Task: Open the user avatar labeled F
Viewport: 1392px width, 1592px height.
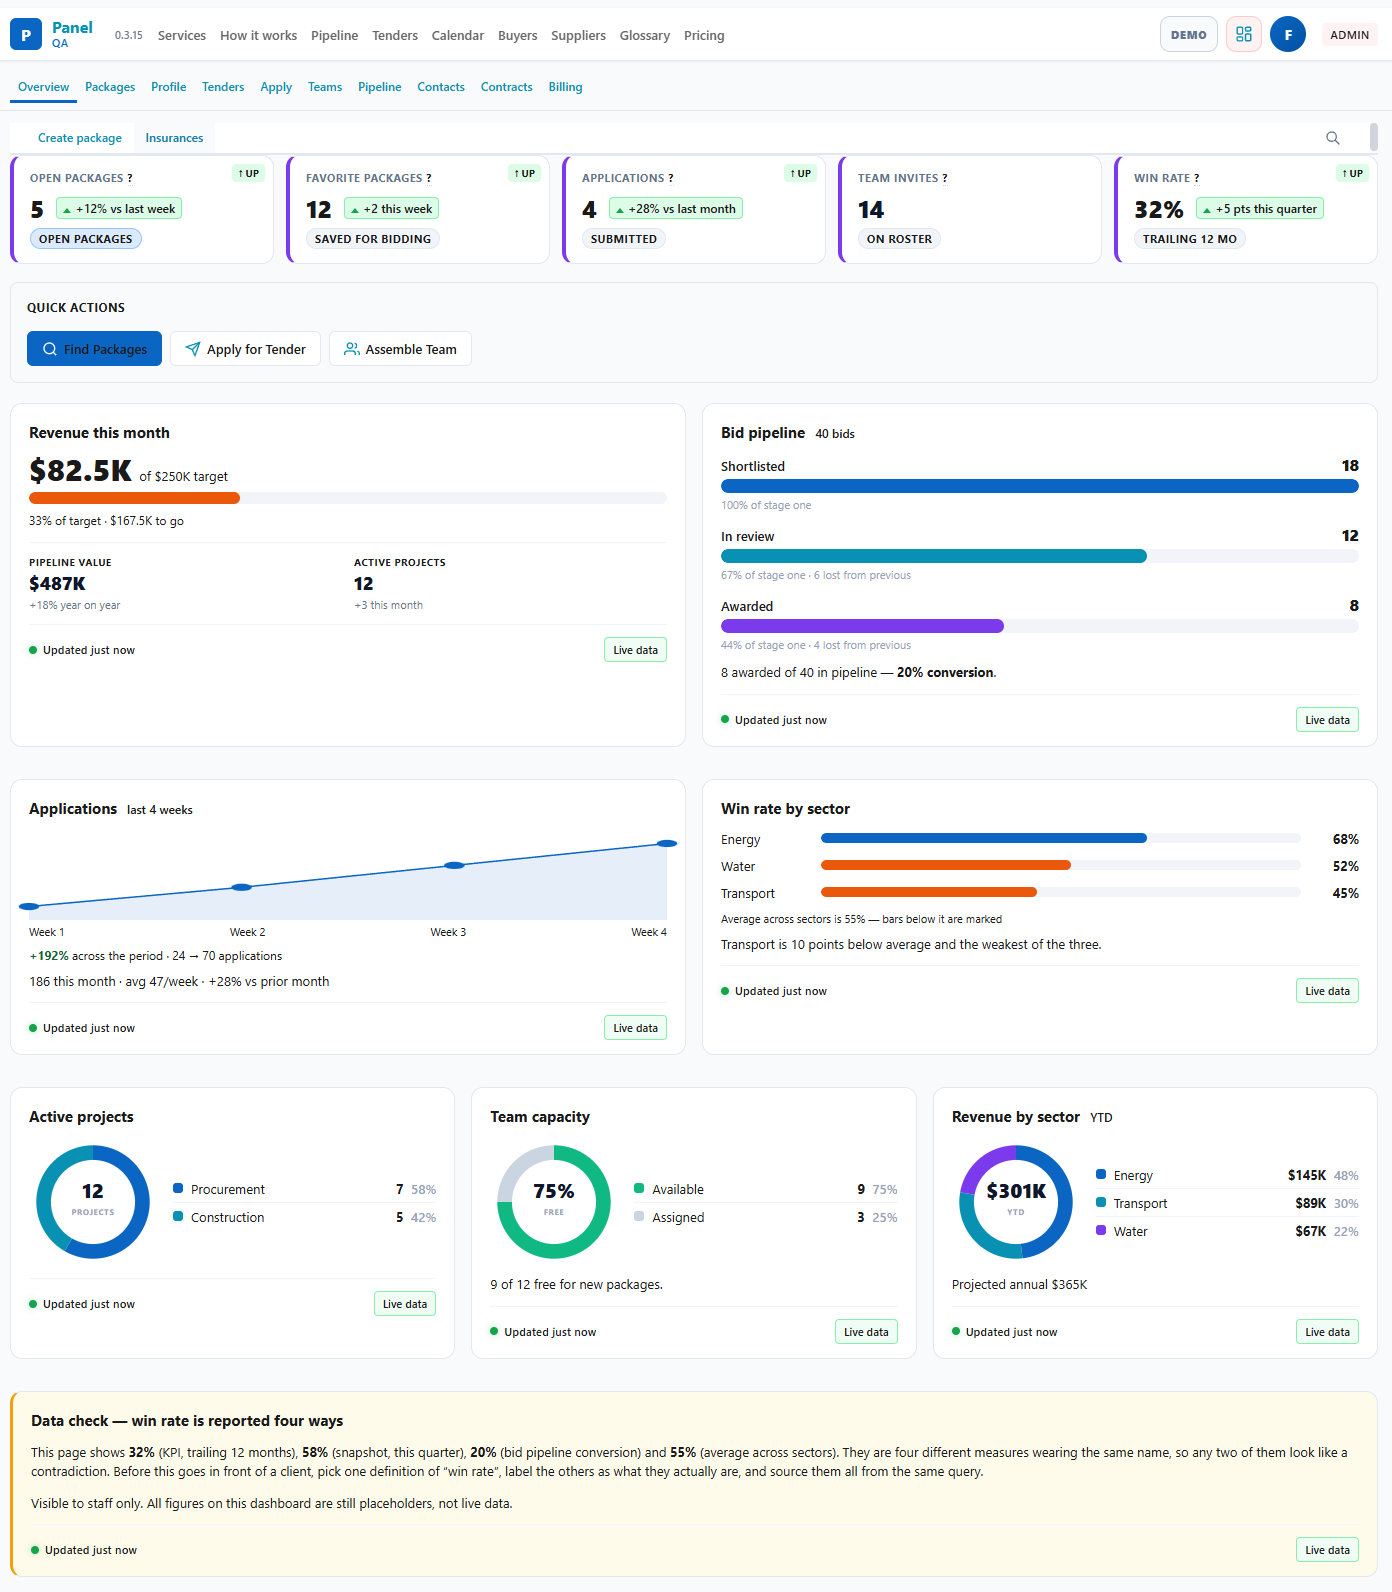Action: (1288, 34)
